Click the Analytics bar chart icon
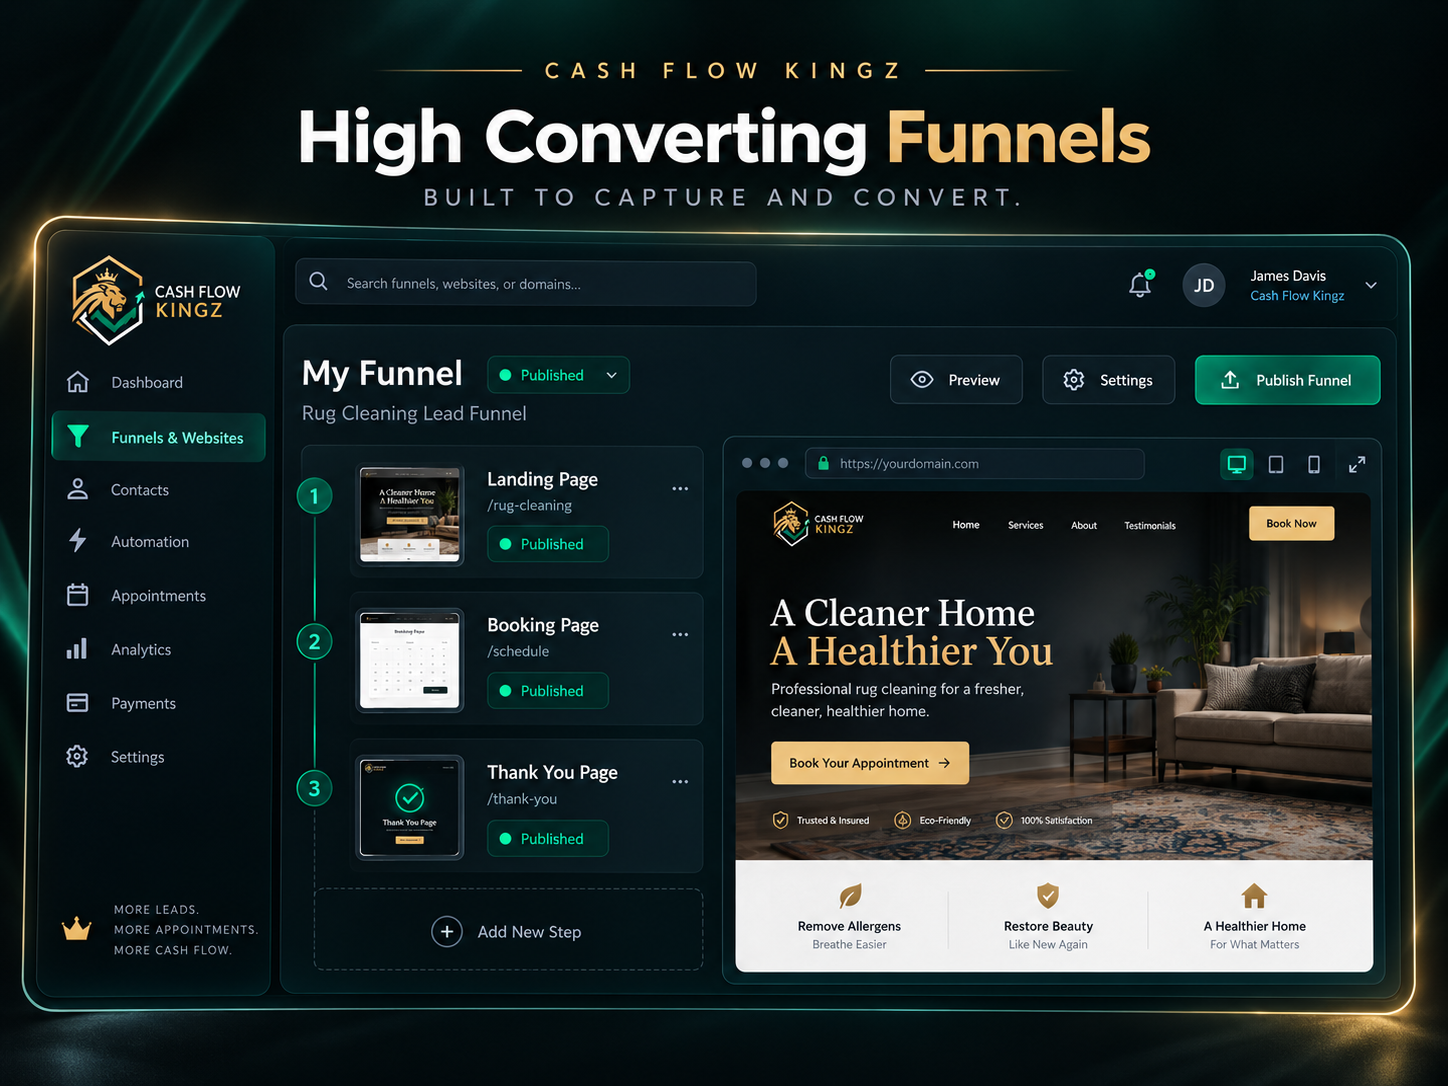This screenshot has width=1448, height=1086. [77, 649]
